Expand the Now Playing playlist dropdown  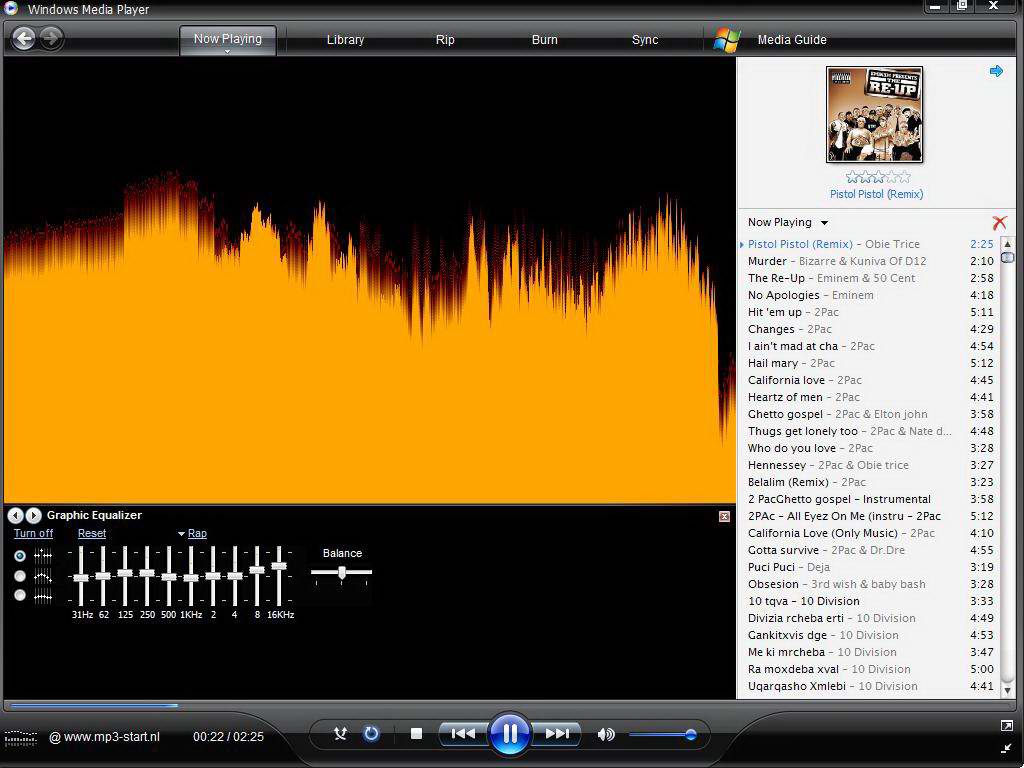pyautogui.click(x=824, y=223)
